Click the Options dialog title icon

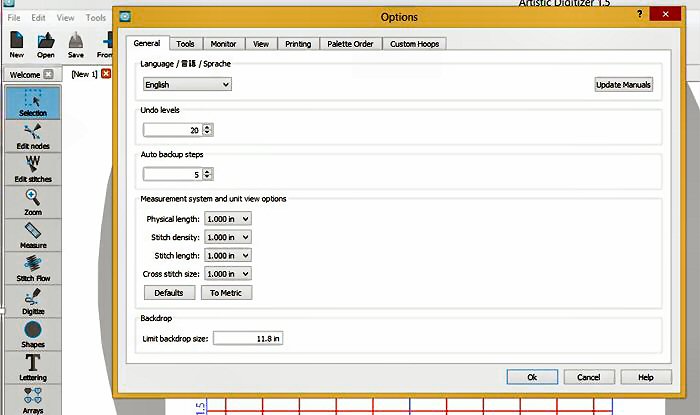125,17
